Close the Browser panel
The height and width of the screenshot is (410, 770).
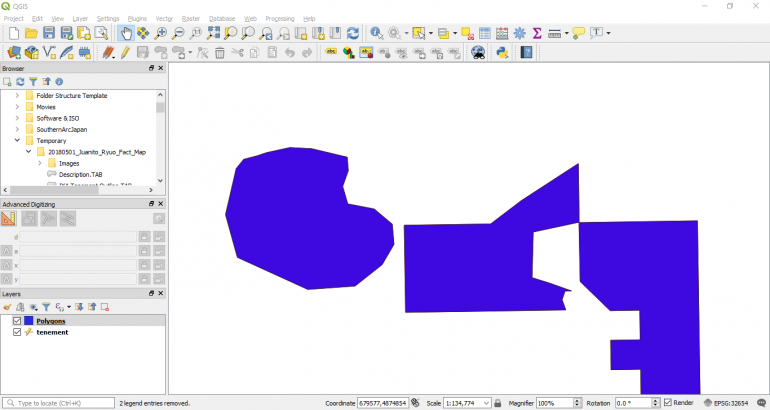click(161, 68)
